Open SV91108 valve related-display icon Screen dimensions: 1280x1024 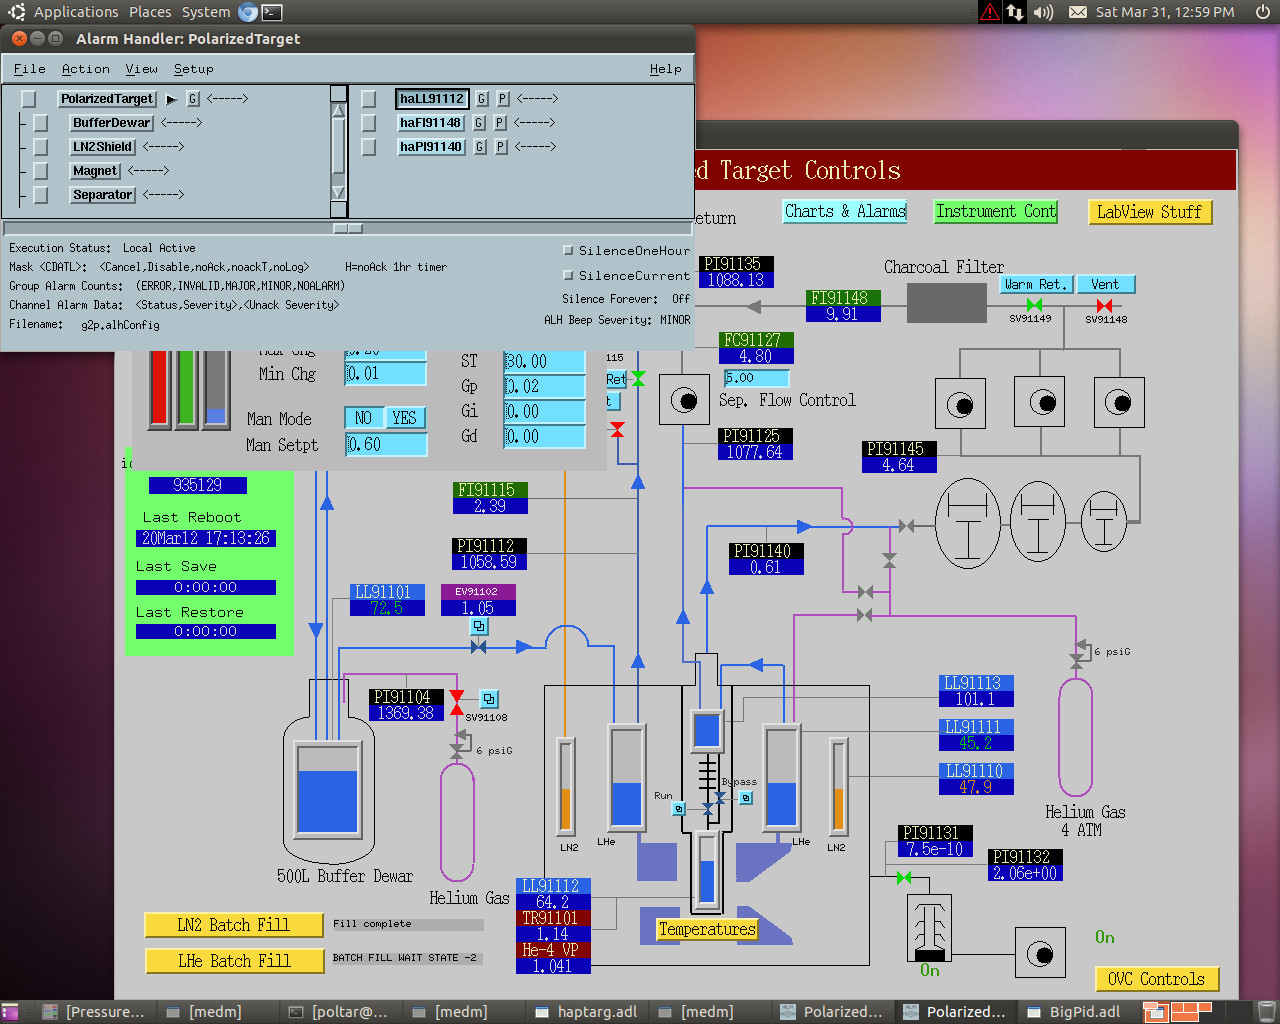tap(489, 699)
